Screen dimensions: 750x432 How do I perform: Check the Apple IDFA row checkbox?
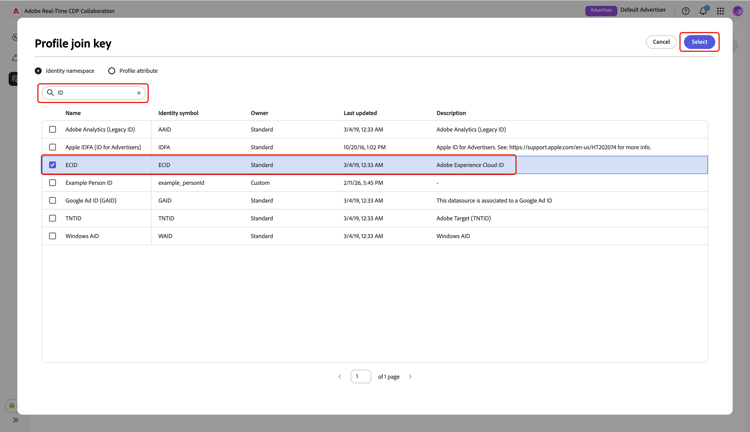click(53, 147)
